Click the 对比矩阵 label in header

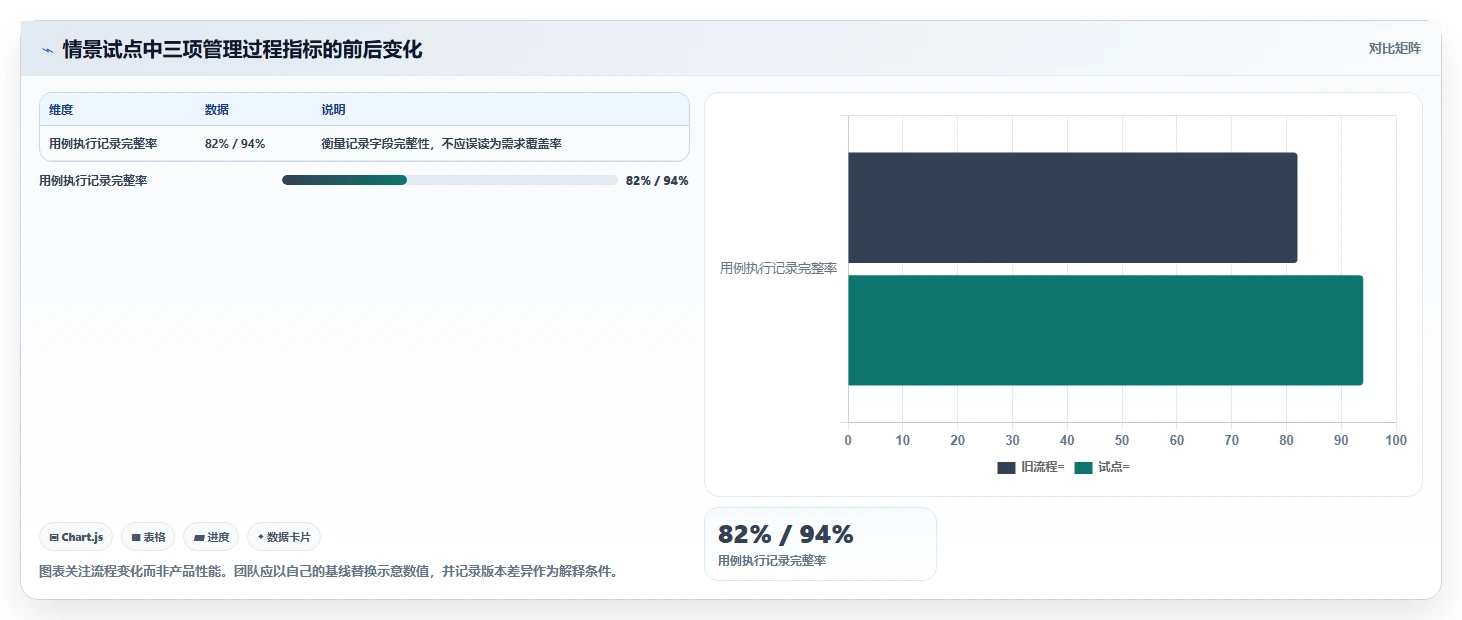(x=1394, y=48)
